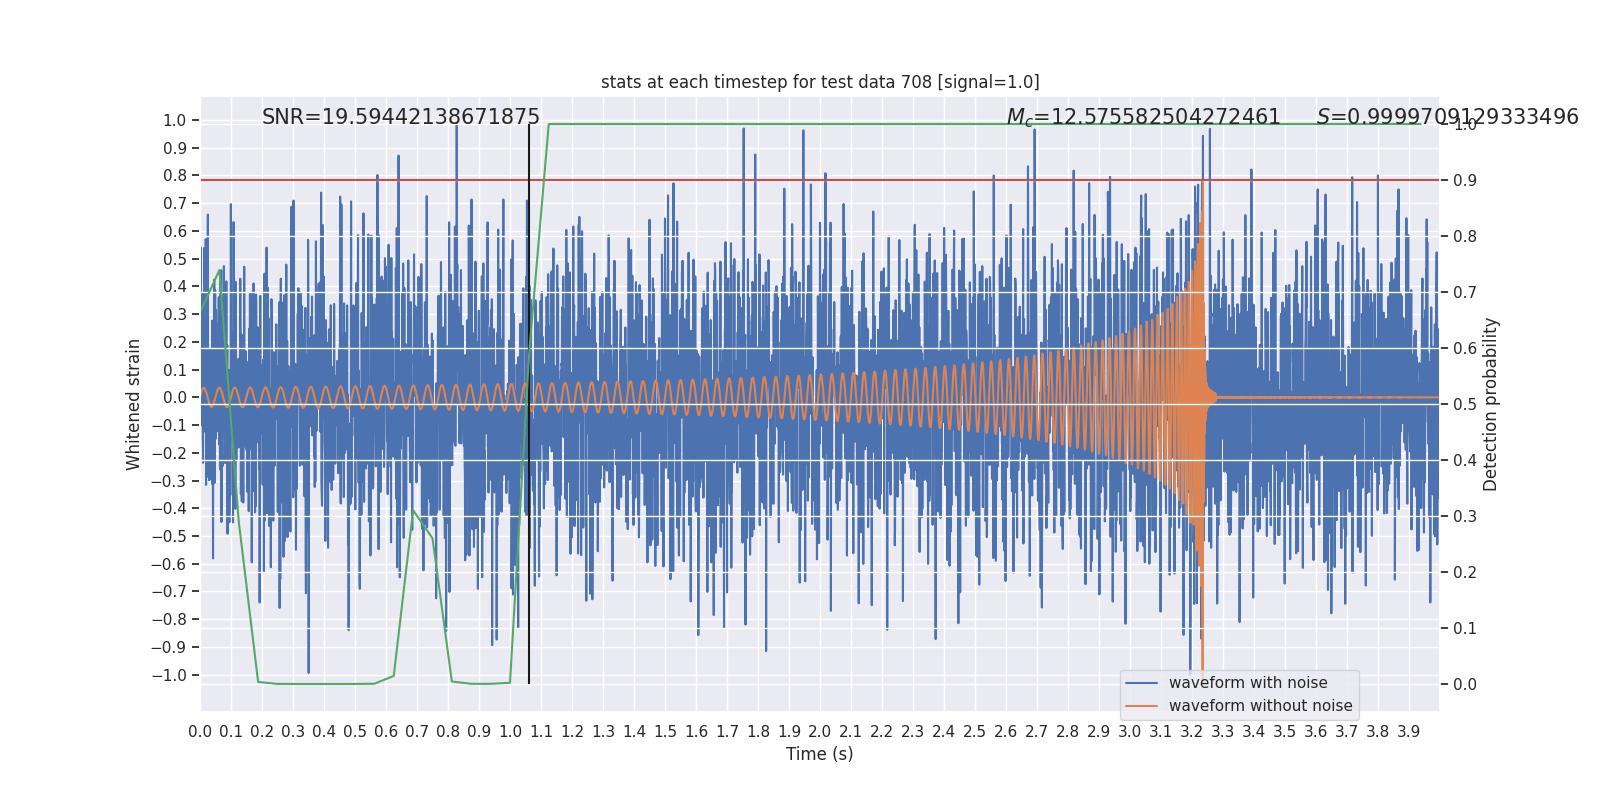1600x800 pixels.
Task: Click the "waveform with noise" legend label
Action: tap(1248, 683)
